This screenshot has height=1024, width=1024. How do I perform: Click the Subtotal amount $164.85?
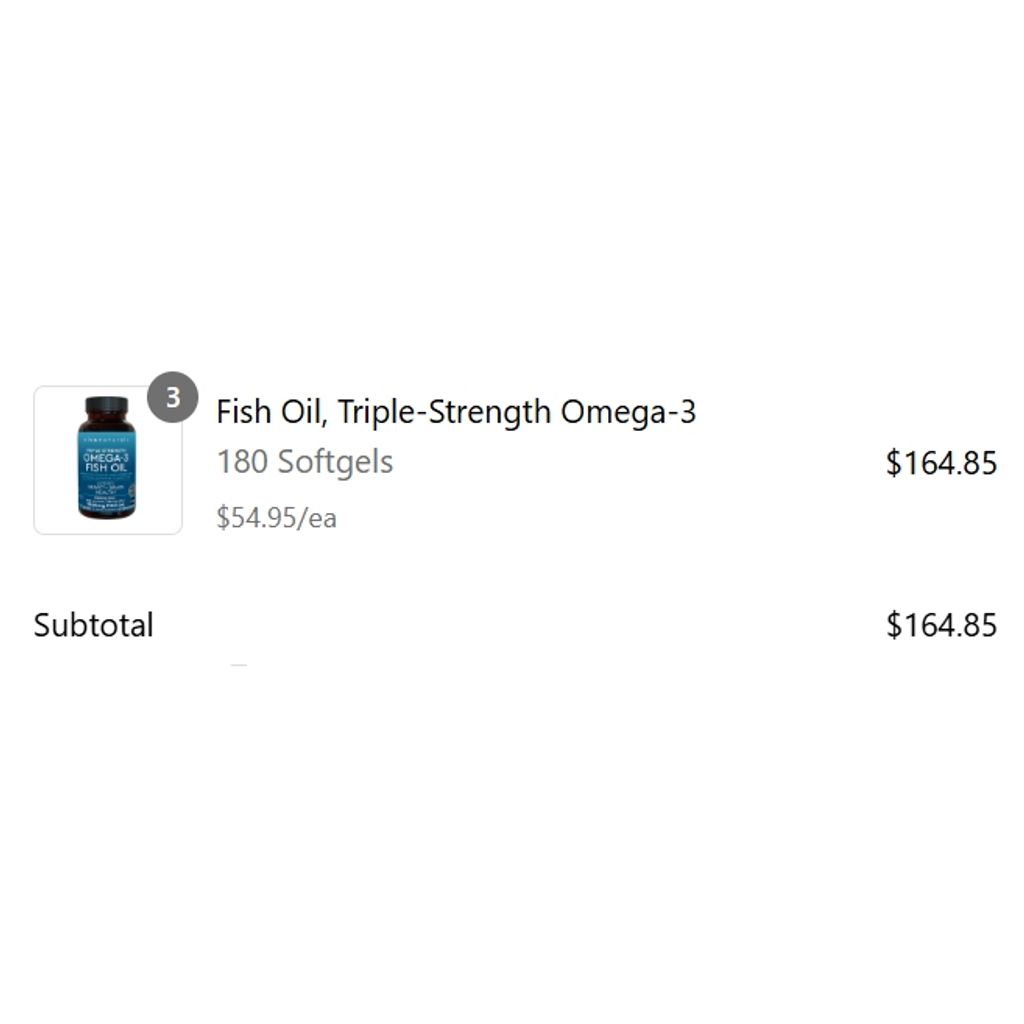pyautogui.click(x=941, y=625)
